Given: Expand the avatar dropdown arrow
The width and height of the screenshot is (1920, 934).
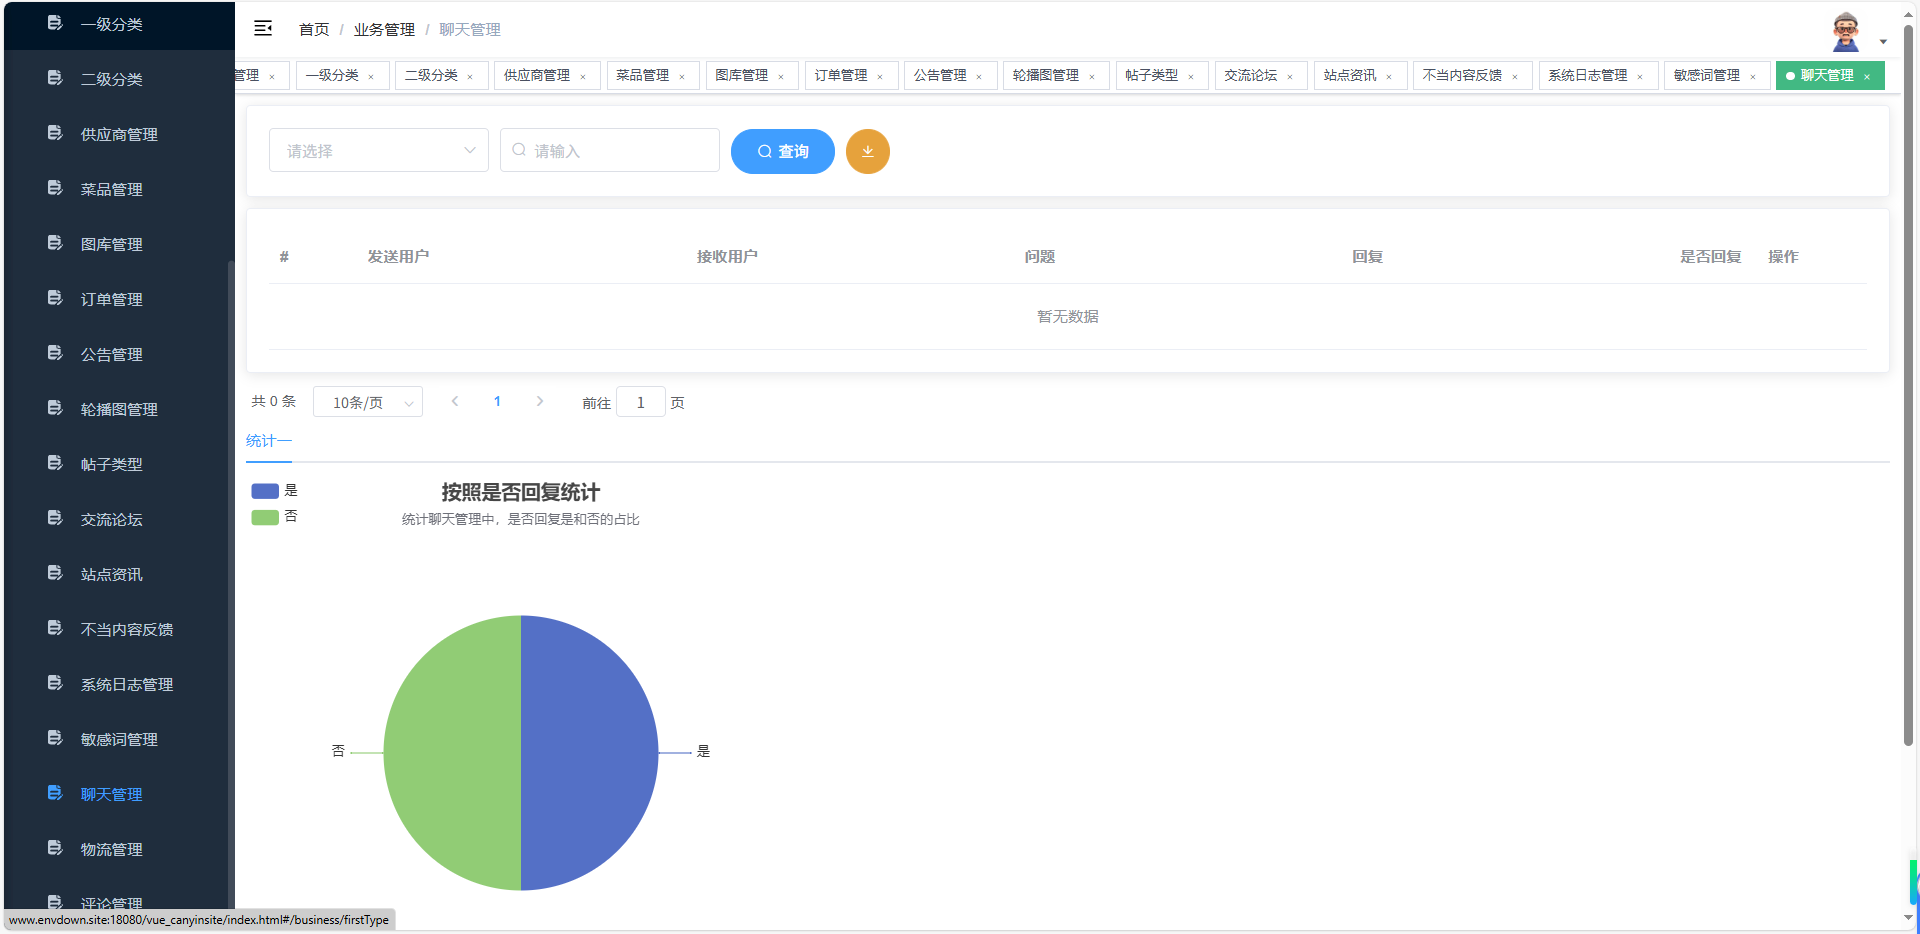Looking at the screenshot, I should tap(1884, 41).
